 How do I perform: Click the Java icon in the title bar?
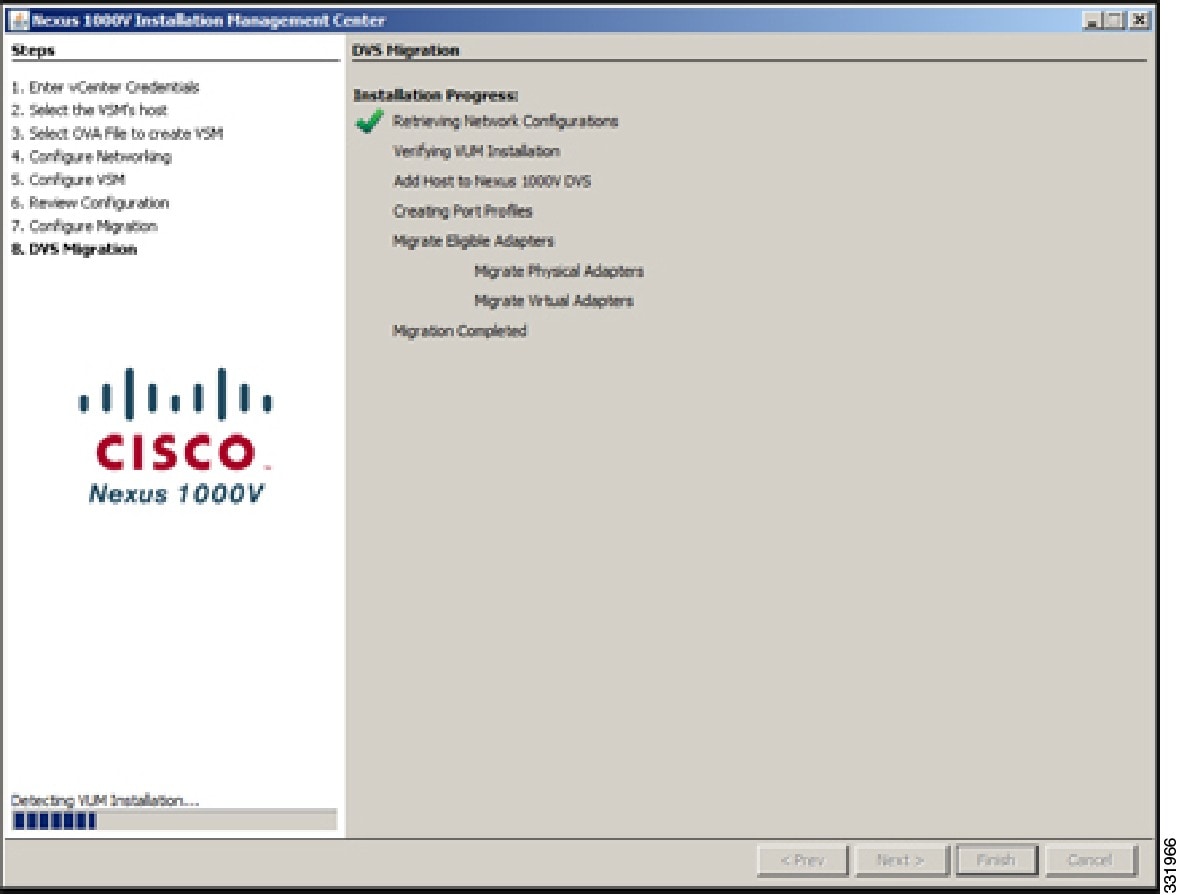[19, 20]
